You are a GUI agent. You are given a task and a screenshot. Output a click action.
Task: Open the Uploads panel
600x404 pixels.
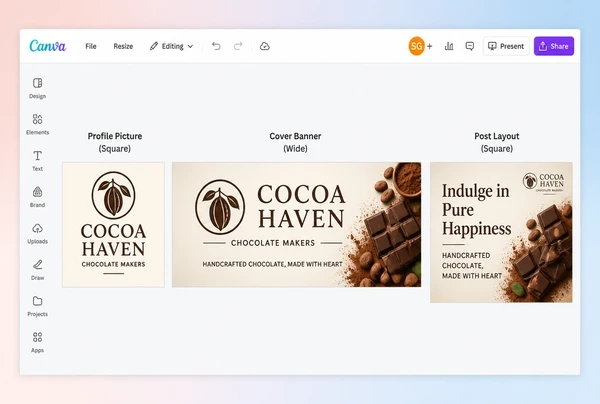pos(38,233)
